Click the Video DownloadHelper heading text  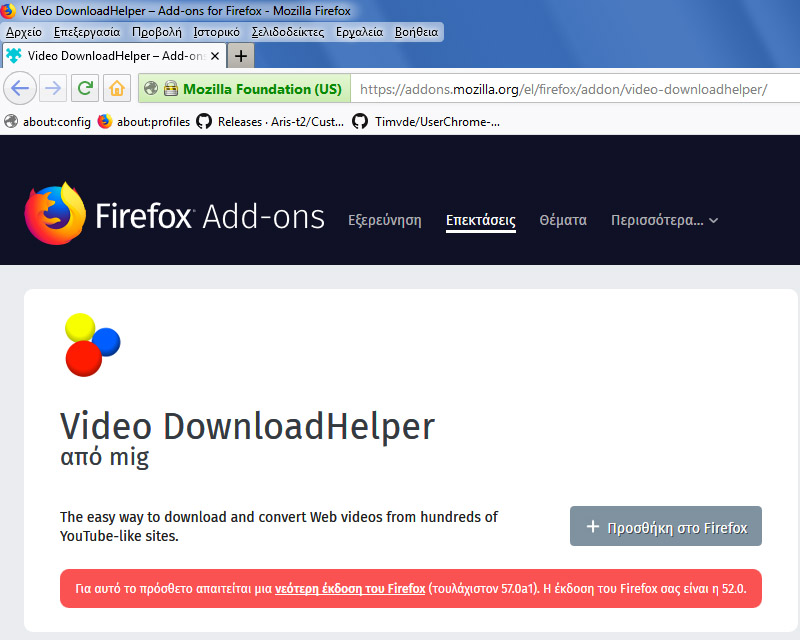pos(247,427)
